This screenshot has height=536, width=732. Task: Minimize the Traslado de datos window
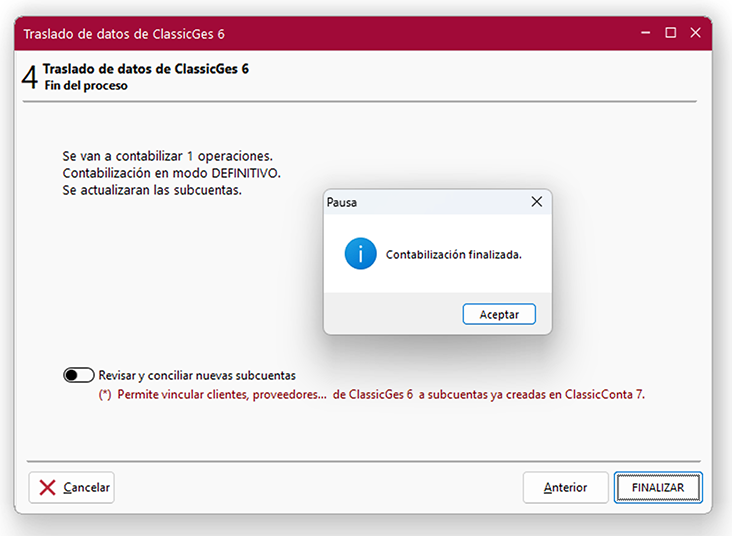coord(645,33)
